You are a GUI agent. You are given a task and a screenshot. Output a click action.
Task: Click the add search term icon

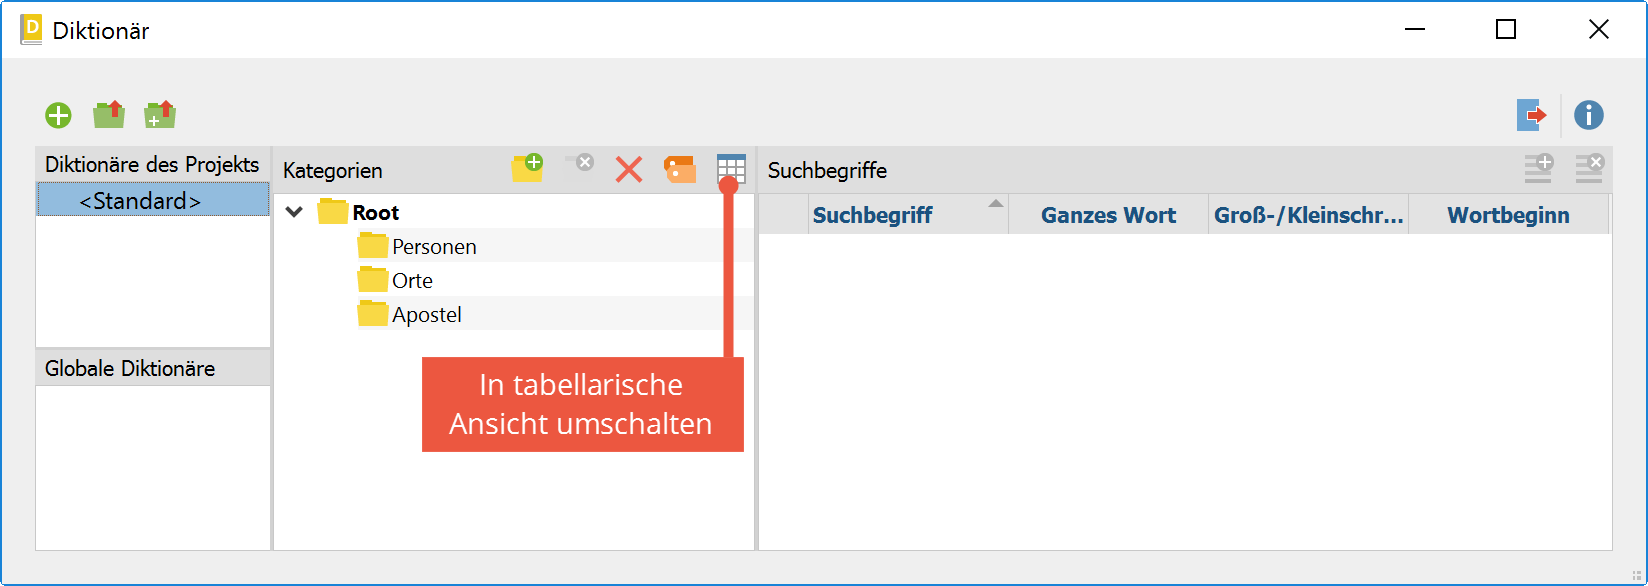[x=1538, y=168]
